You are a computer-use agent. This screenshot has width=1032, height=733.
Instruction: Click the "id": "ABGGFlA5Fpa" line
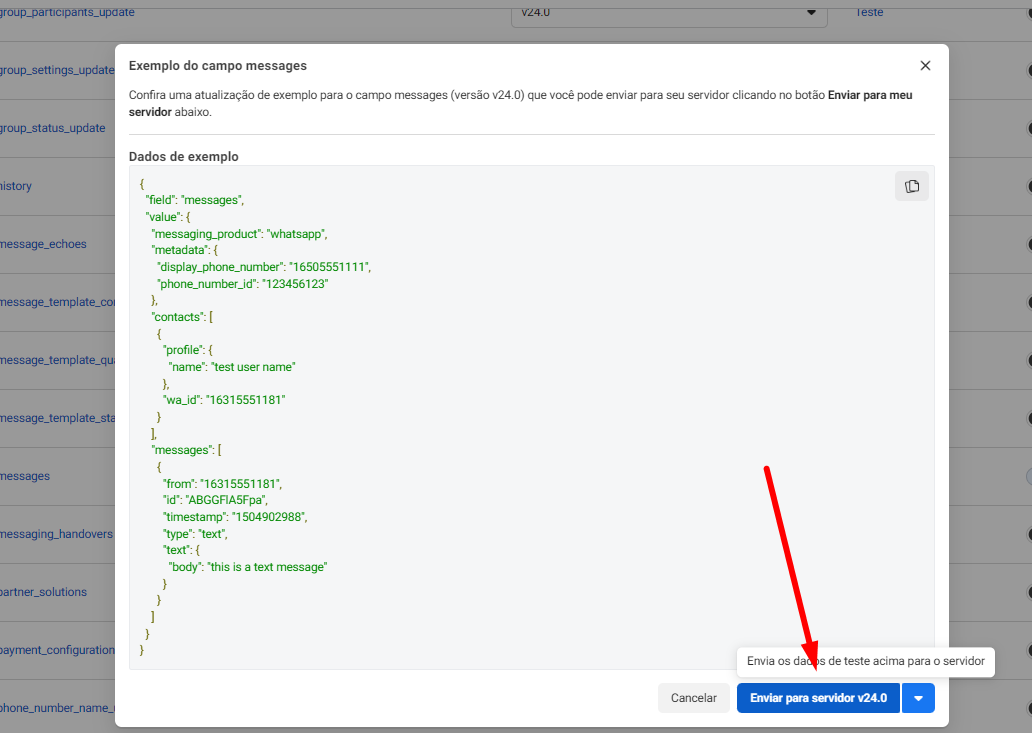215,499
